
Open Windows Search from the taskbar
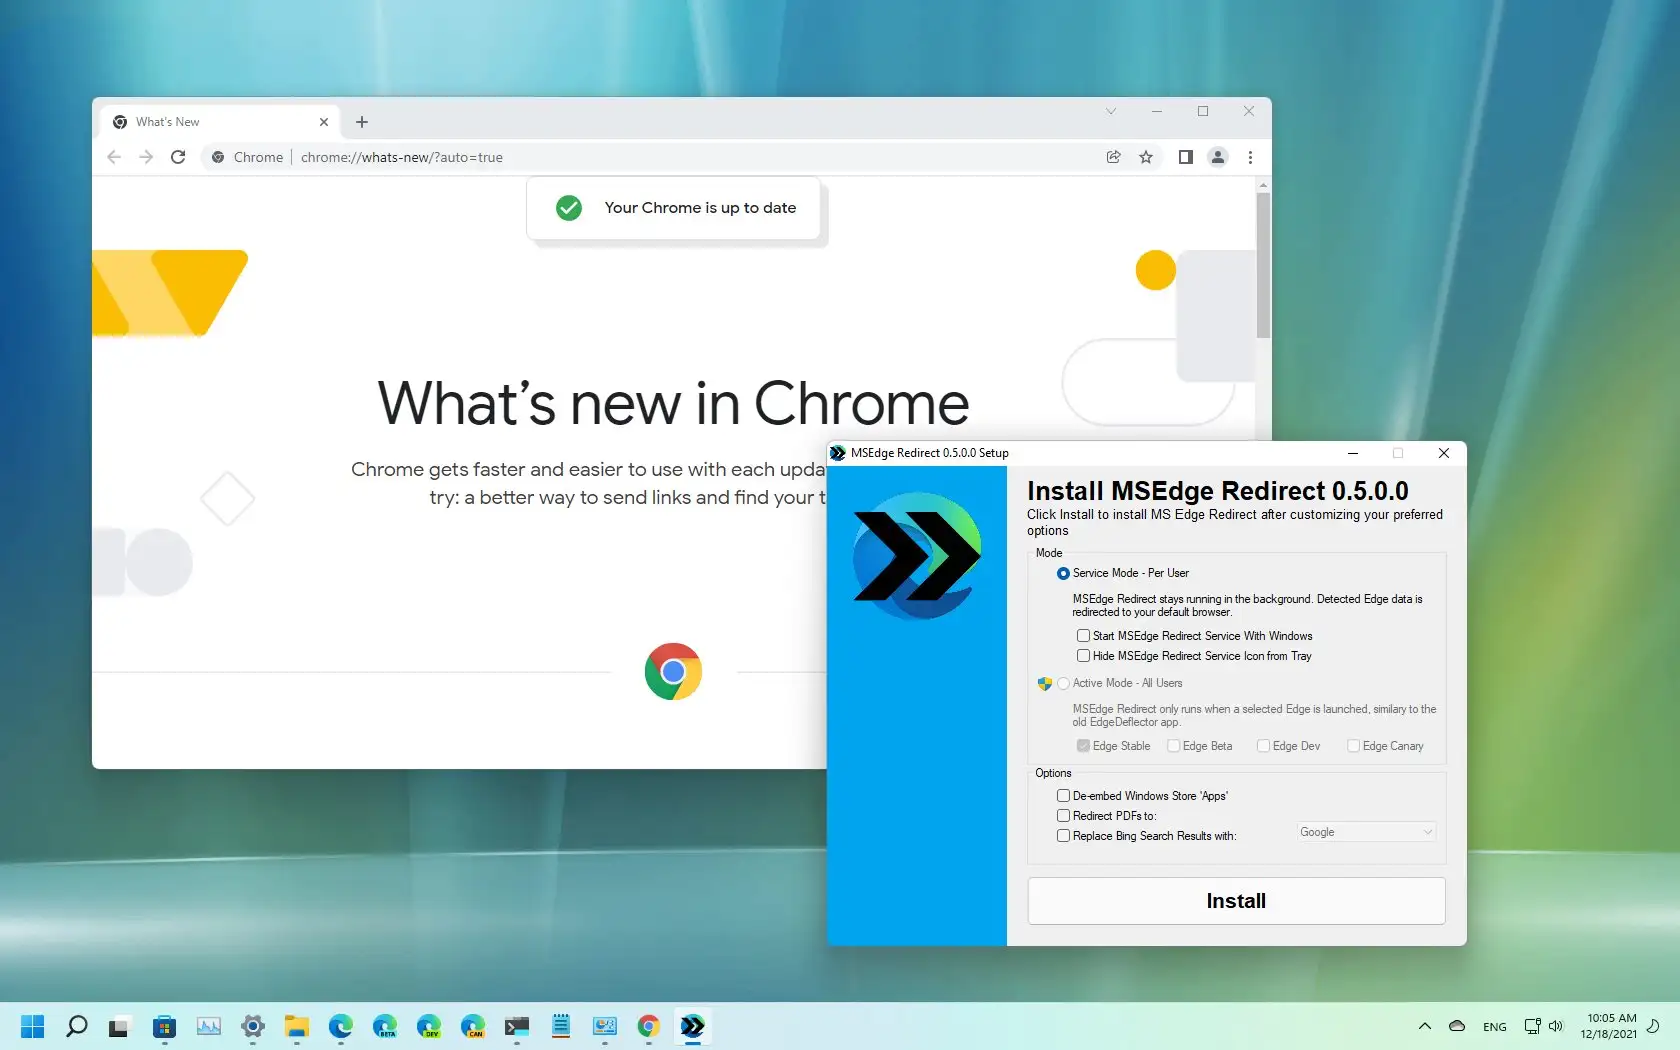pyautogui.click(x=77, y=1026)
